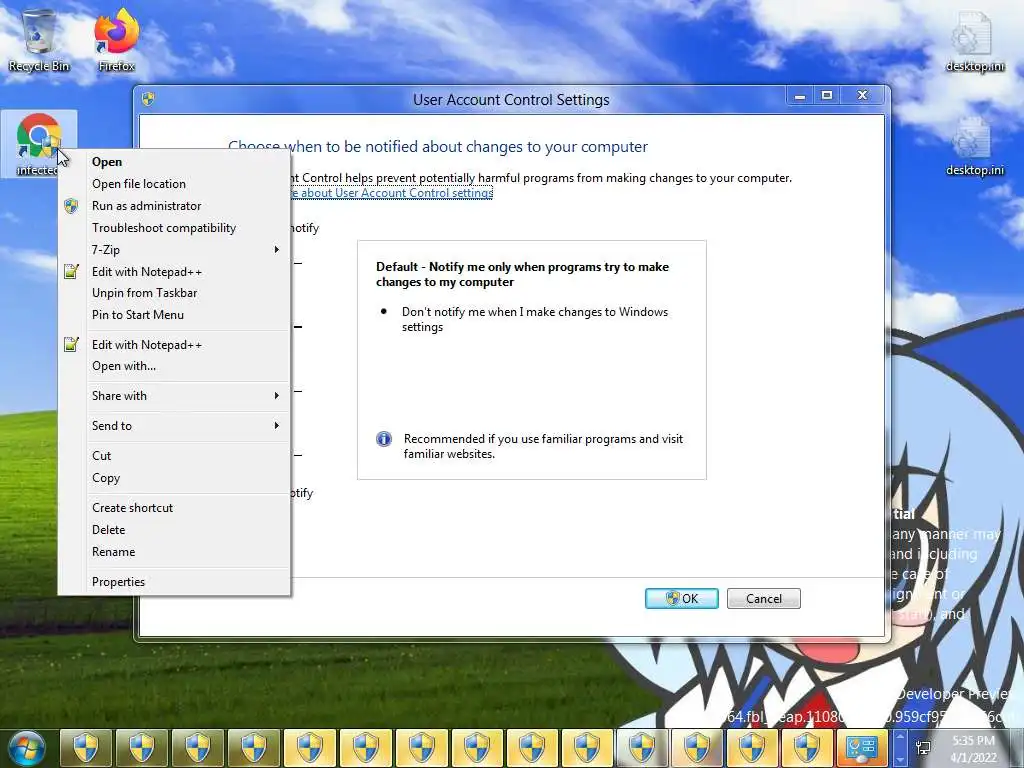Viewport: 1024px width, 768px height.
Task: Click Edit with Notepad++ just above Open with...
Action: [x=174, y=345]
